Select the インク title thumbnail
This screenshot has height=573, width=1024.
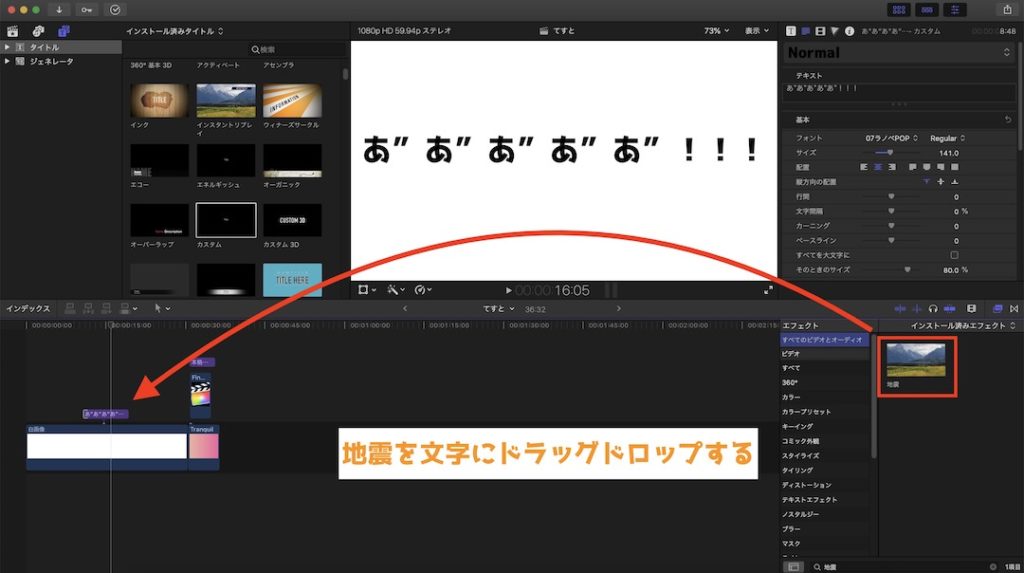click(x=159, y=101)
